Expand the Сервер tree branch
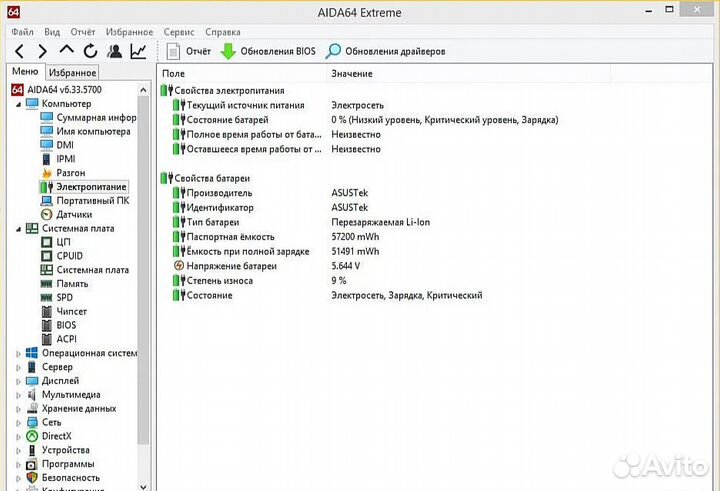720x491 pixels. 18,367
